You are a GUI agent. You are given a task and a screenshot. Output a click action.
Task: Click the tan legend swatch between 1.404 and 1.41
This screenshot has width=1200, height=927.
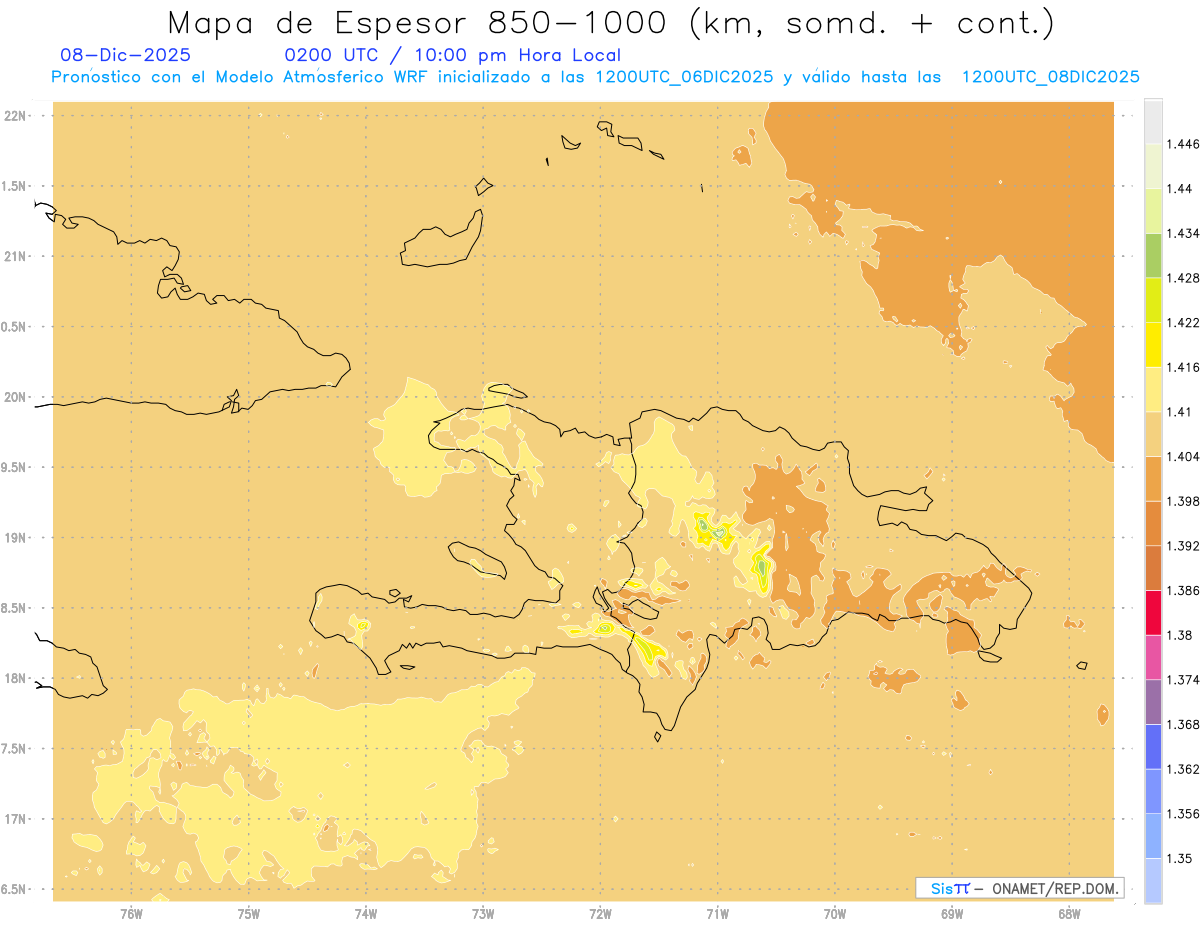coord(1153,434)
